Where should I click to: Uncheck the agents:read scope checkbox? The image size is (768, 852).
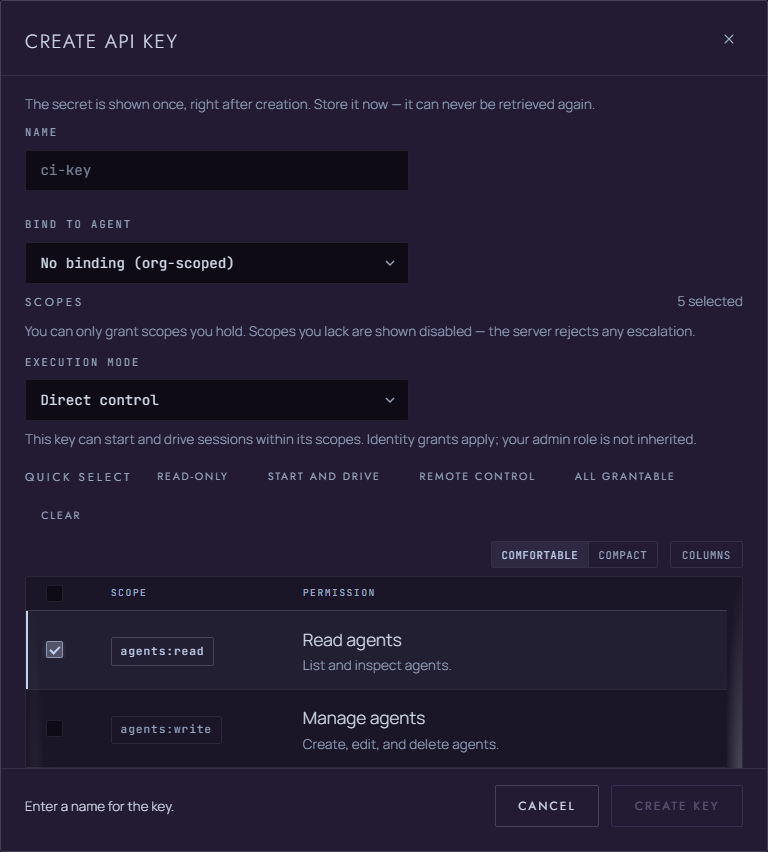(54, 650)
